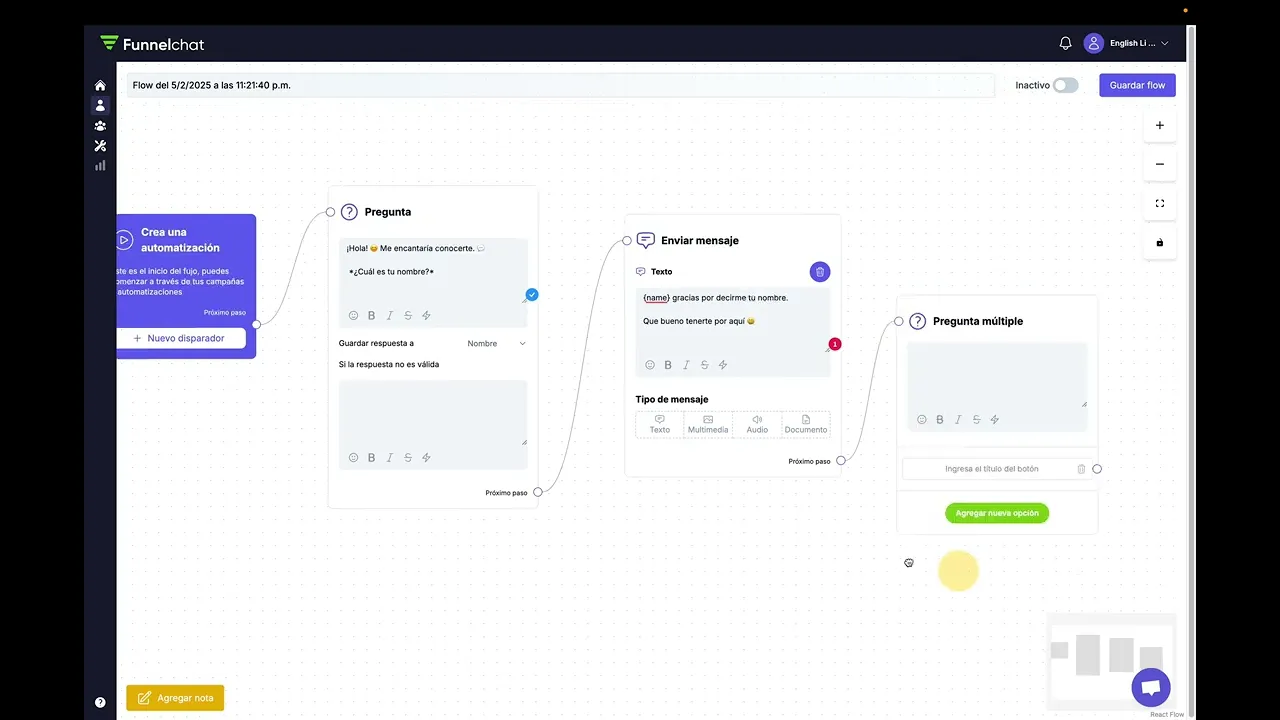Screen dimensions: 1280x720
Task: Apply italic in Pregunta question message
Action: pos(390,315)
